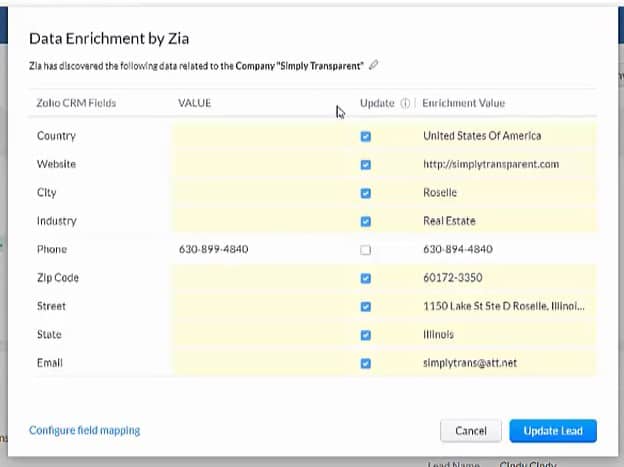Click the Industry field label

[57, 221]
